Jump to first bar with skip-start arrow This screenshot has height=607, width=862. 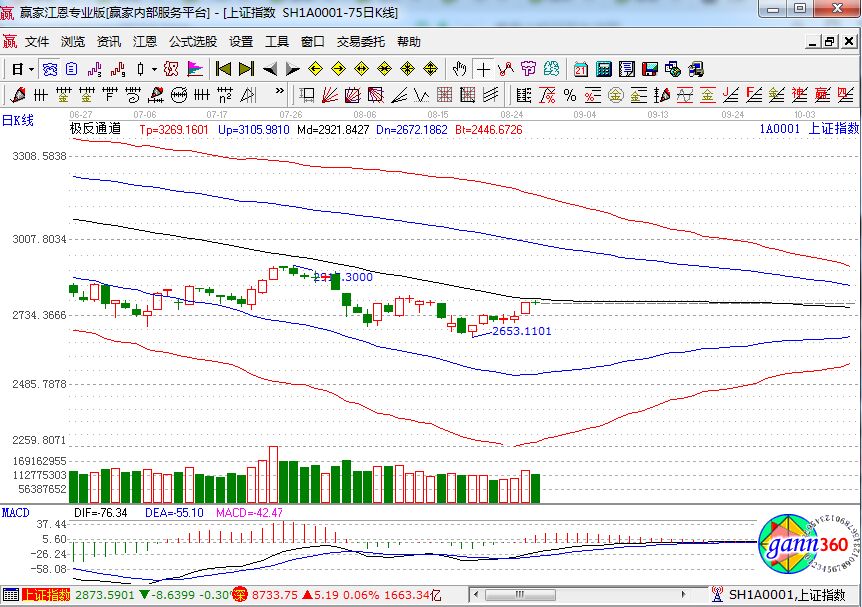click(x=223, y=69)
